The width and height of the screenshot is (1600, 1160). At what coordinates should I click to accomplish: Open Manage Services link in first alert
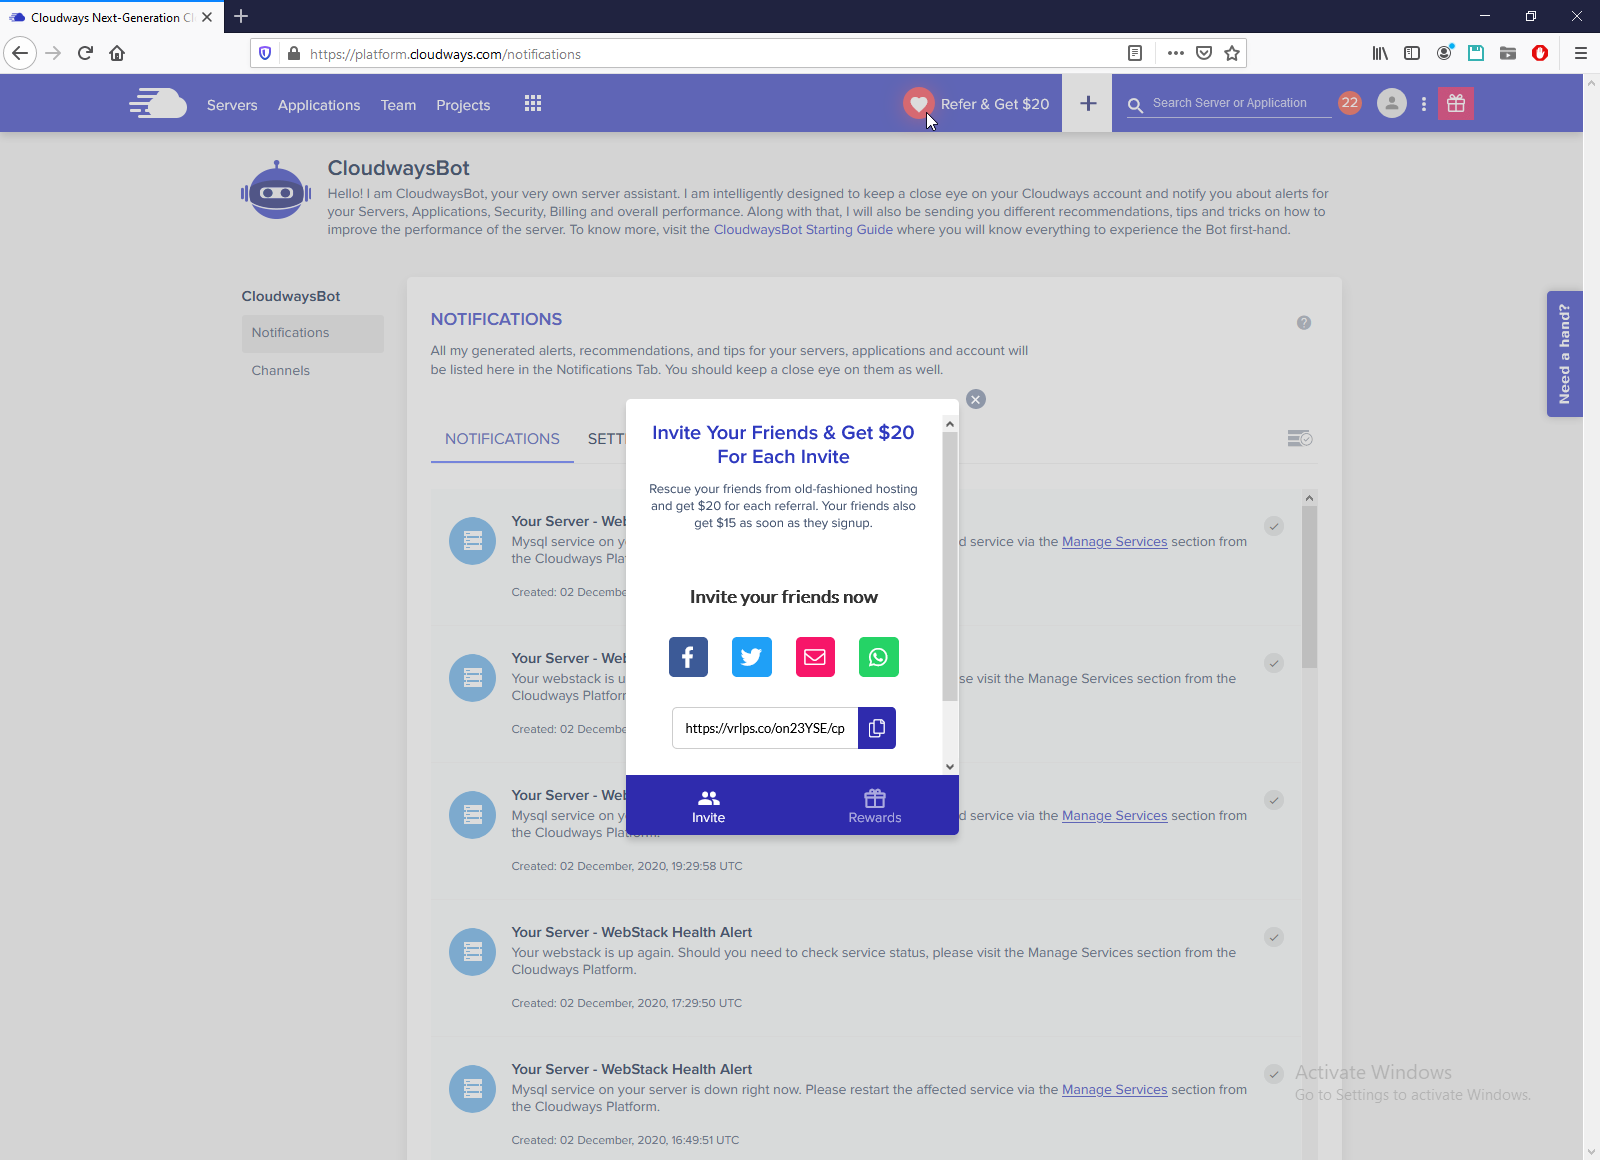(x=1114, y=542)
